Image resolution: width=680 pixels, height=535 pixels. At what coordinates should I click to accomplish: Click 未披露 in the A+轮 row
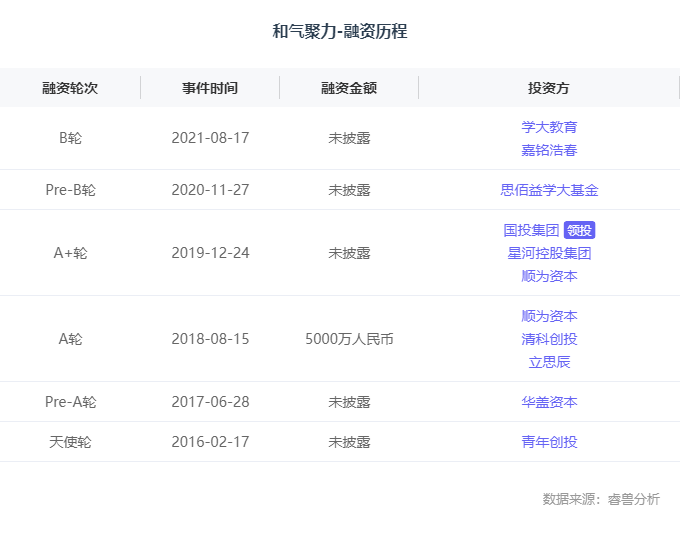tap(349, 253)
